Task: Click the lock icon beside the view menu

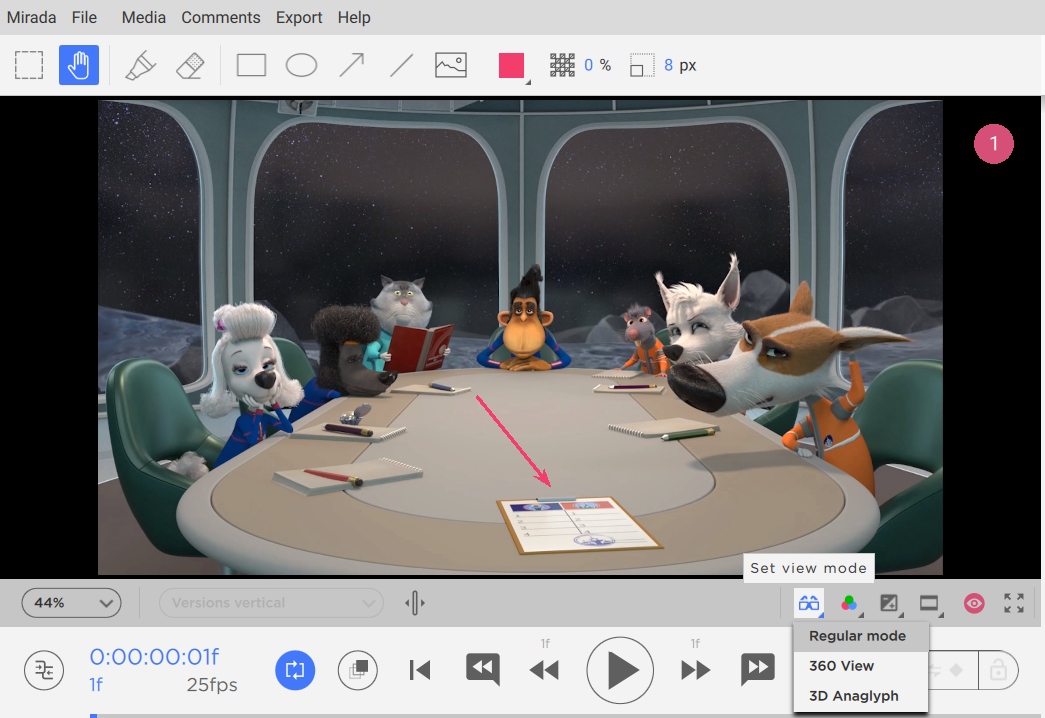Action: click(x=998, y=670)
